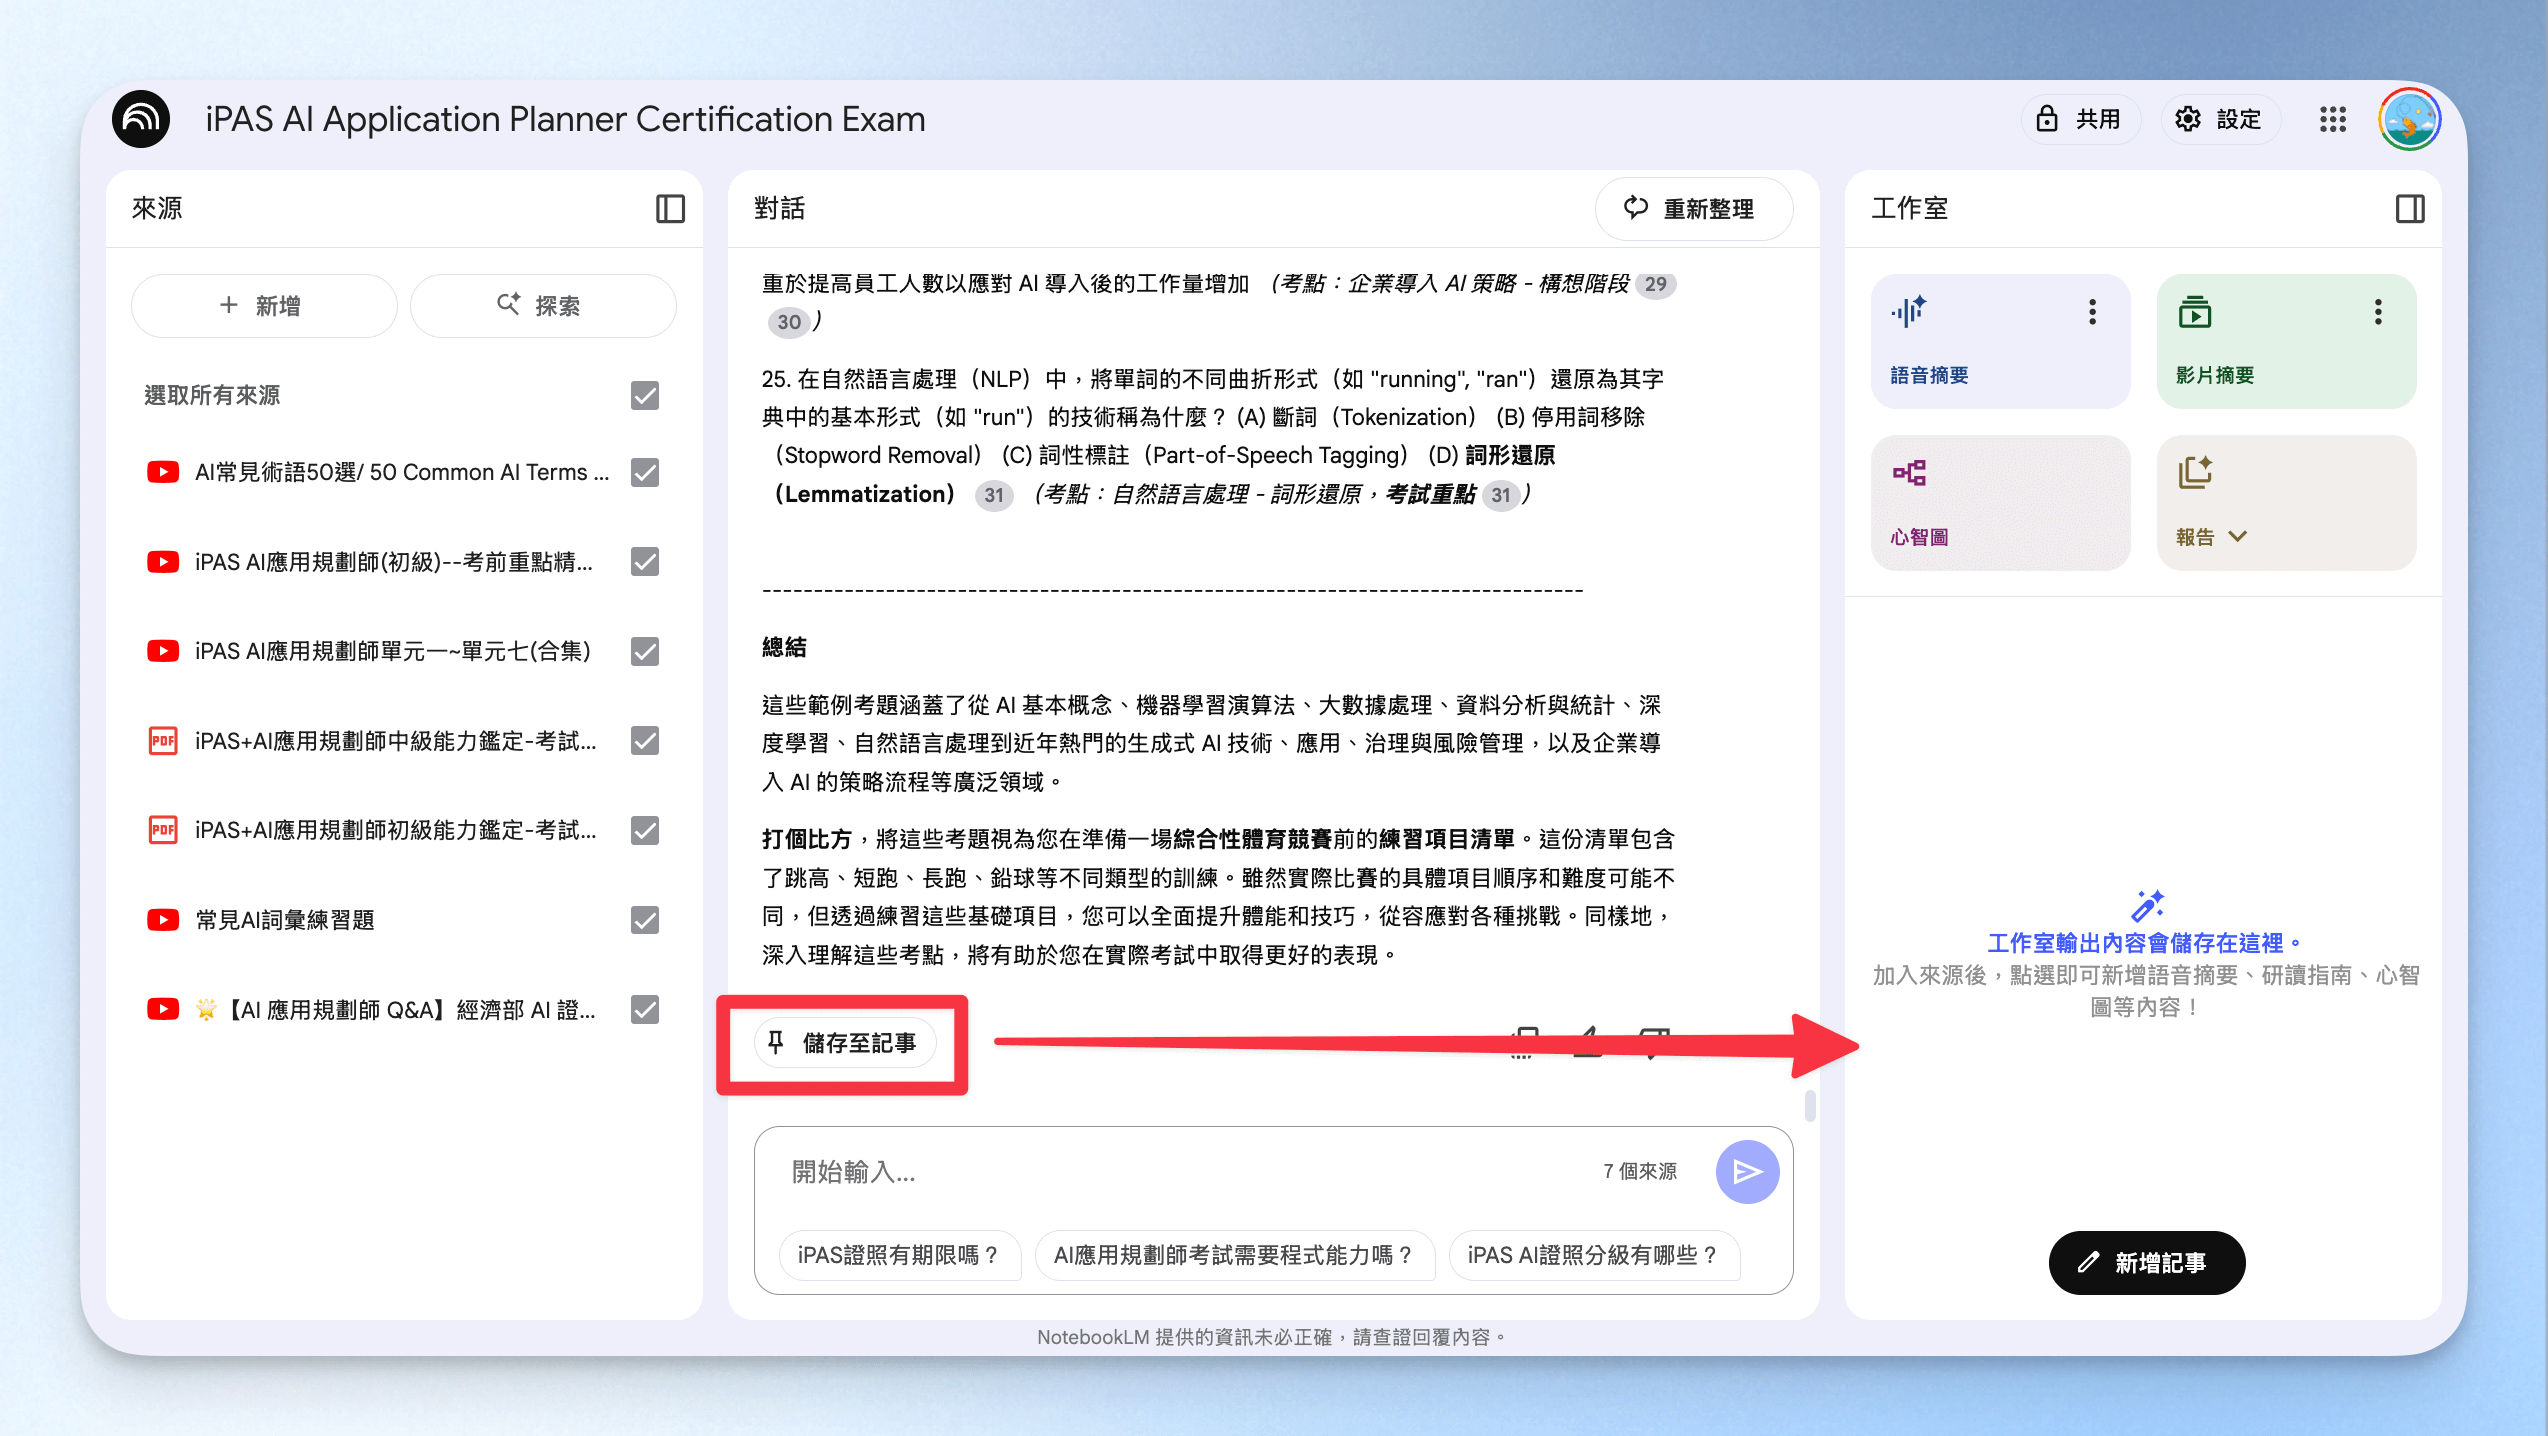Open 語音摘要 three-dot options menu
Image resolution: width=2548 pixels, height=1436 pixels.
[2092, 312]
